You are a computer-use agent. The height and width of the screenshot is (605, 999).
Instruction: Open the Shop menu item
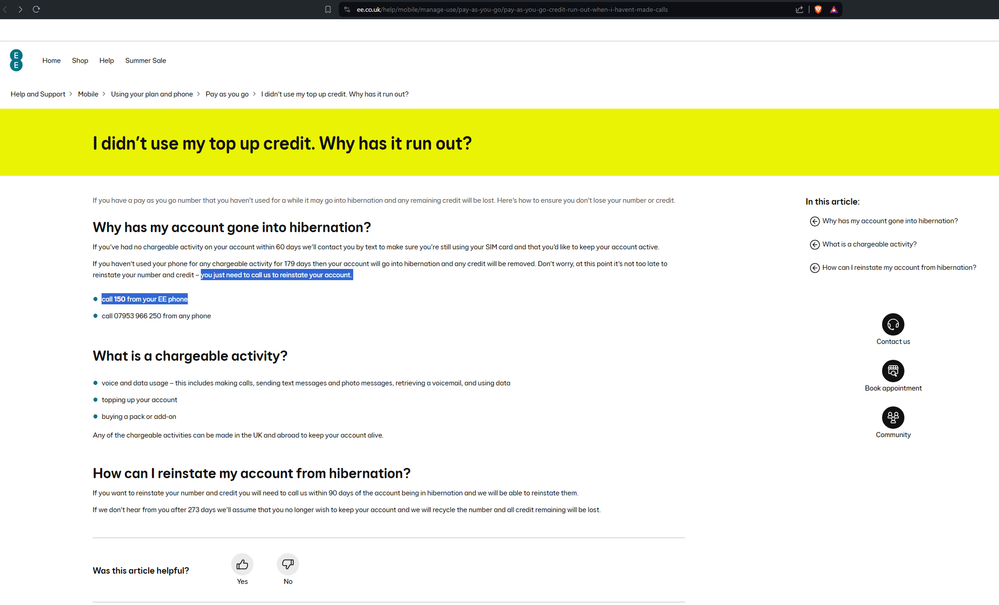click(80, 60)
